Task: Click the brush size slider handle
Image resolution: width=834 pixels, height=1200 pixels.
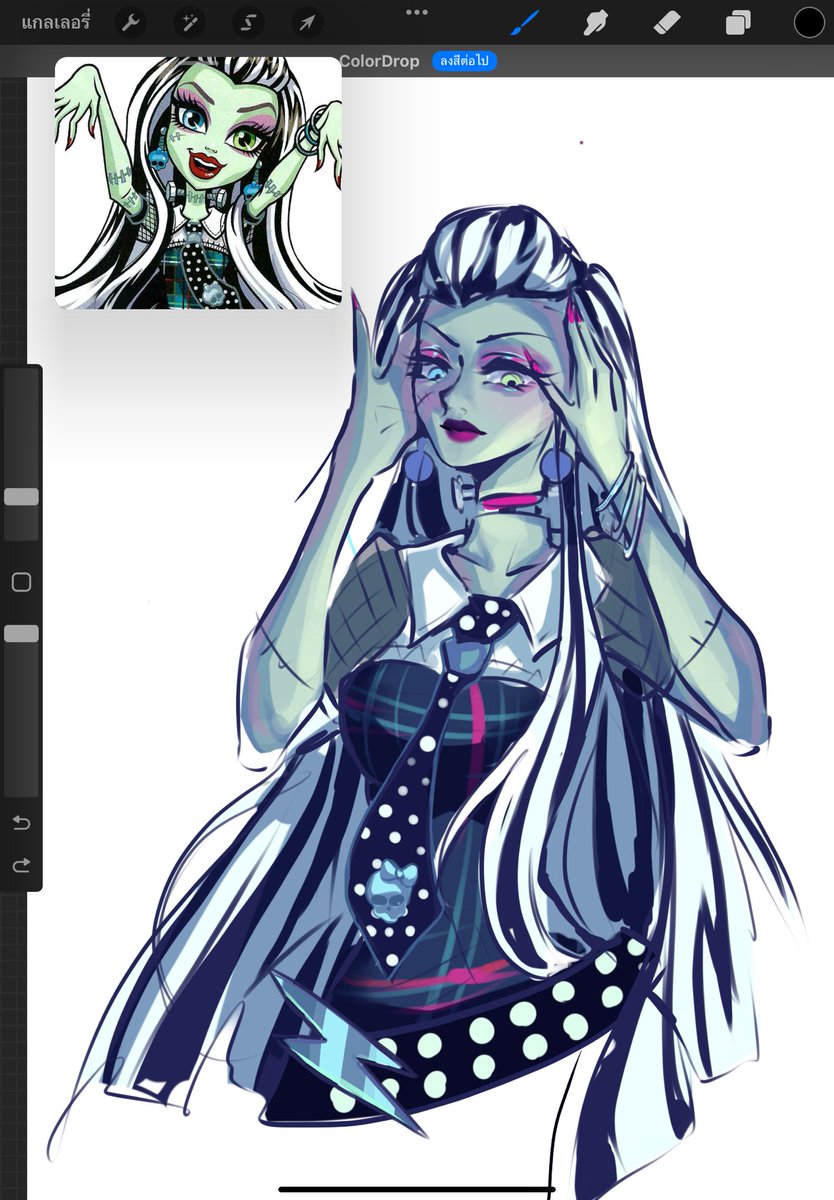Action: (21, 497)
